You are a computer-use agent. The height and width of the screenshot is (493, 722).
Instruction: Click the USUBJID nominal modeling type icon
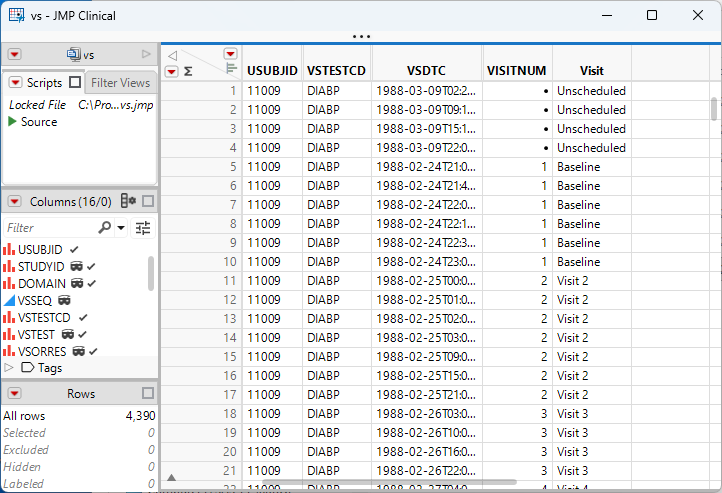(9, 249)
